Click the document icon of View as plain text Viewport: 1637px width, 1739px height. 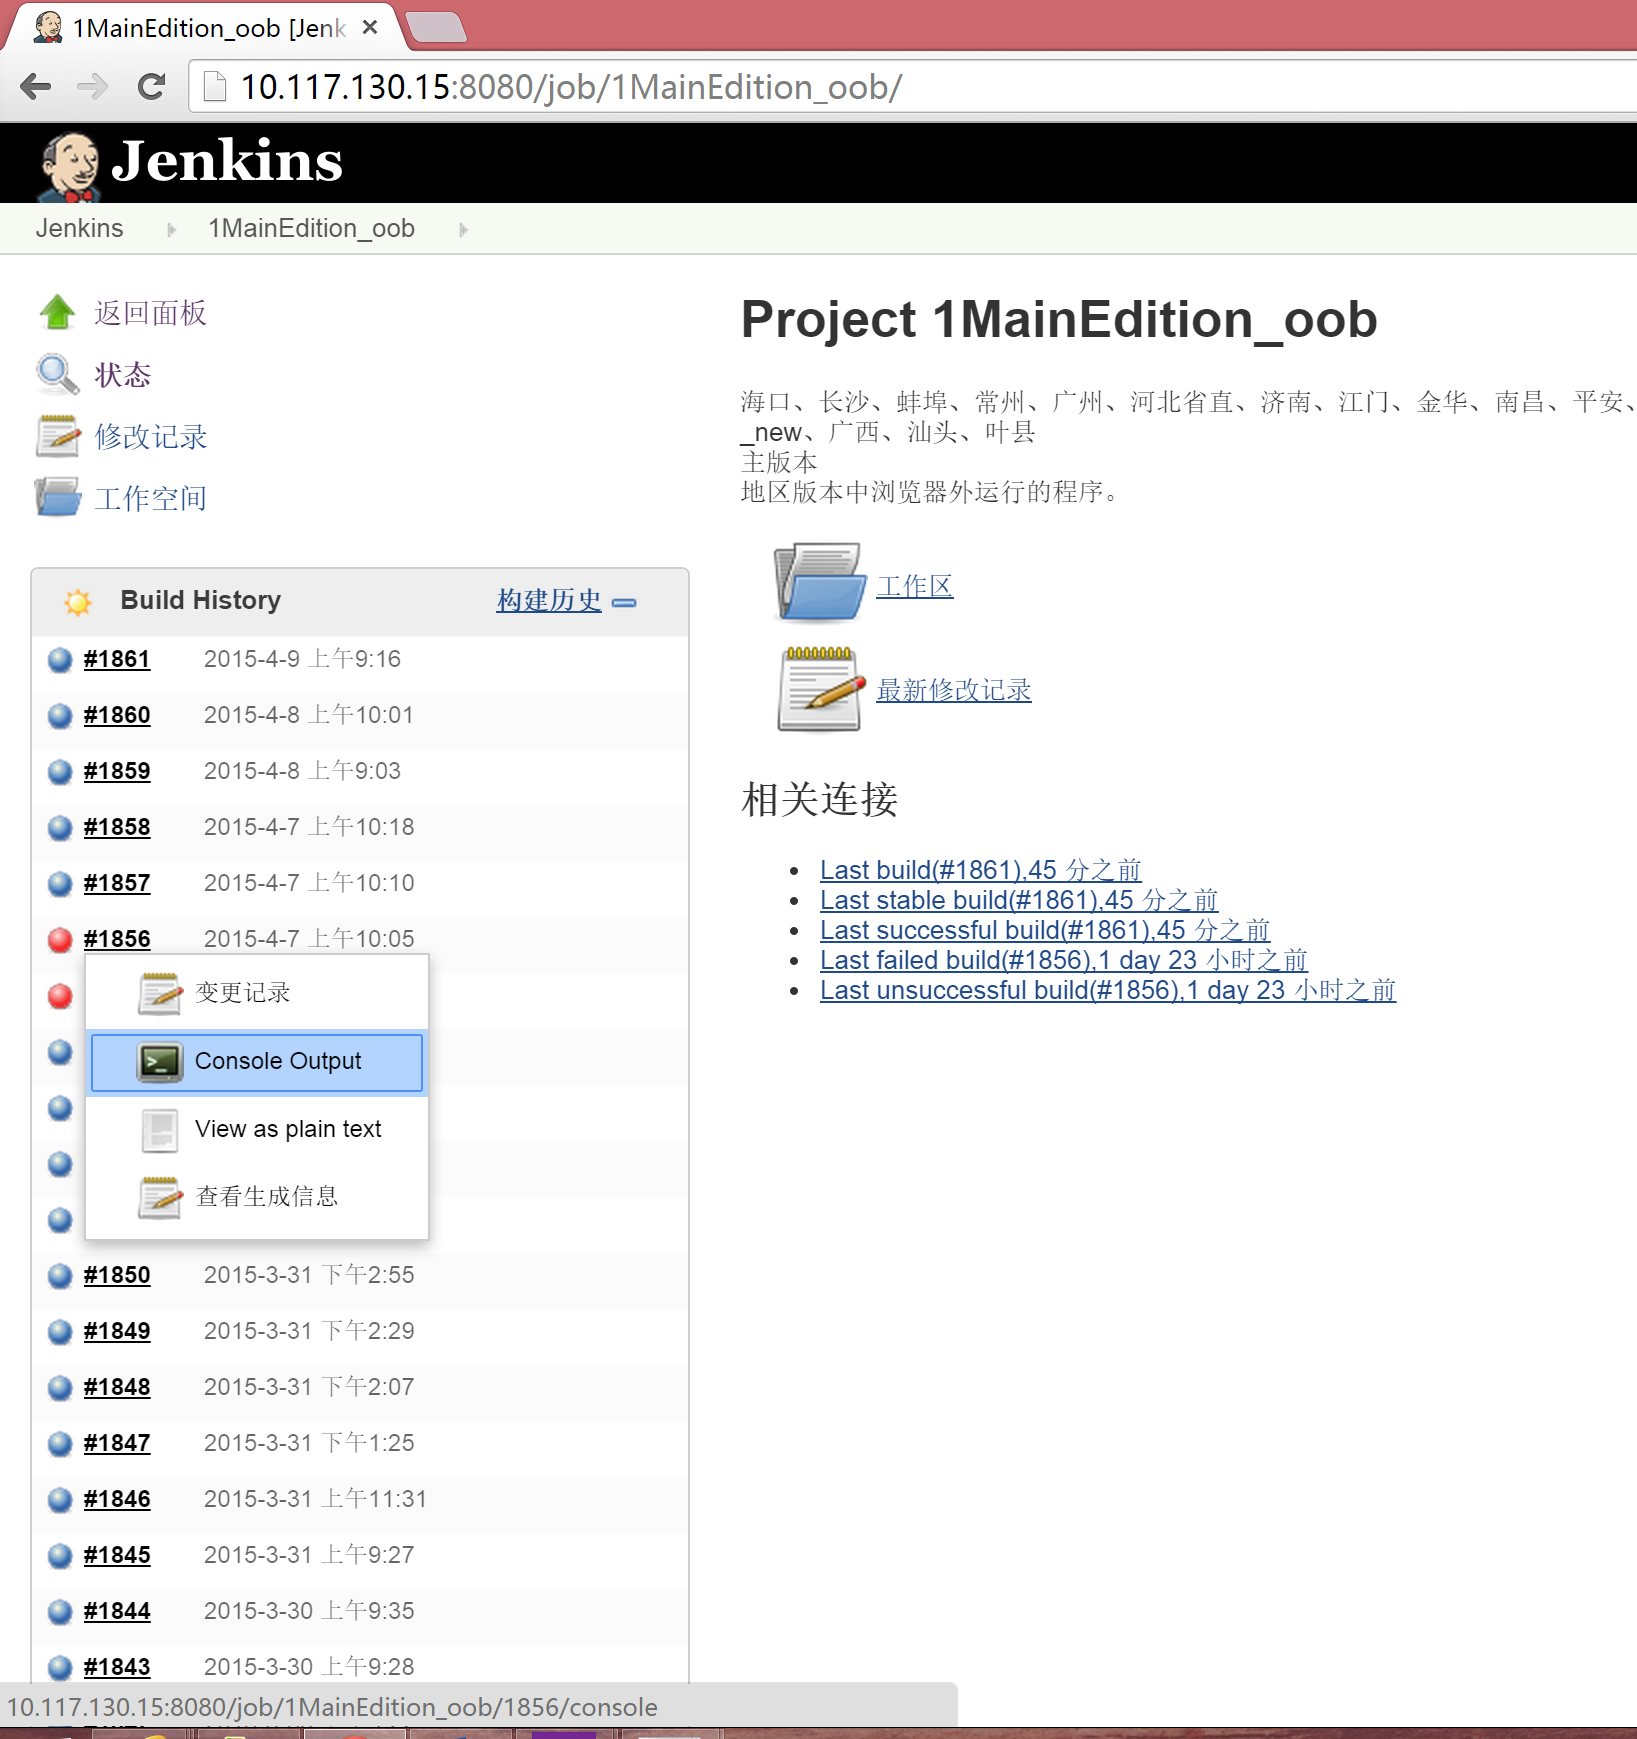[x=160, y=1130]
